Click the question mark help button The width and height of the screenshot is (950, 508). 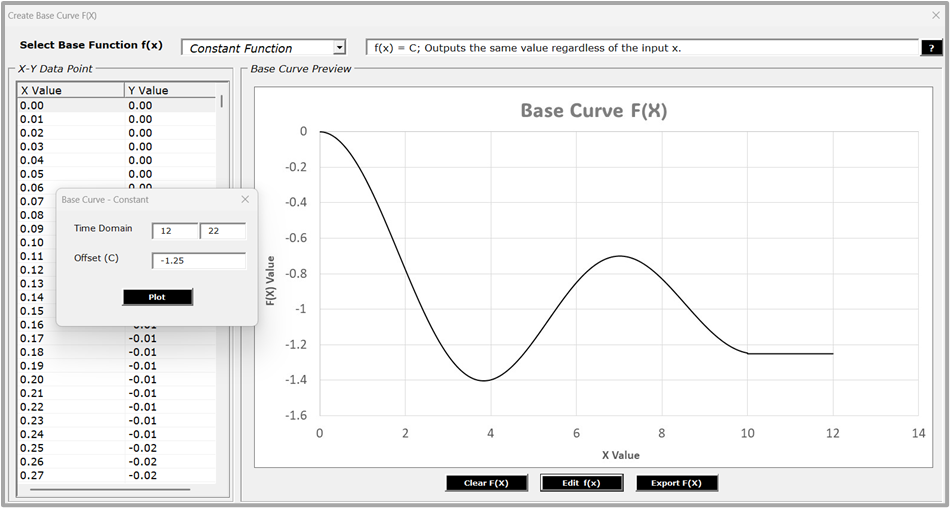931,48
